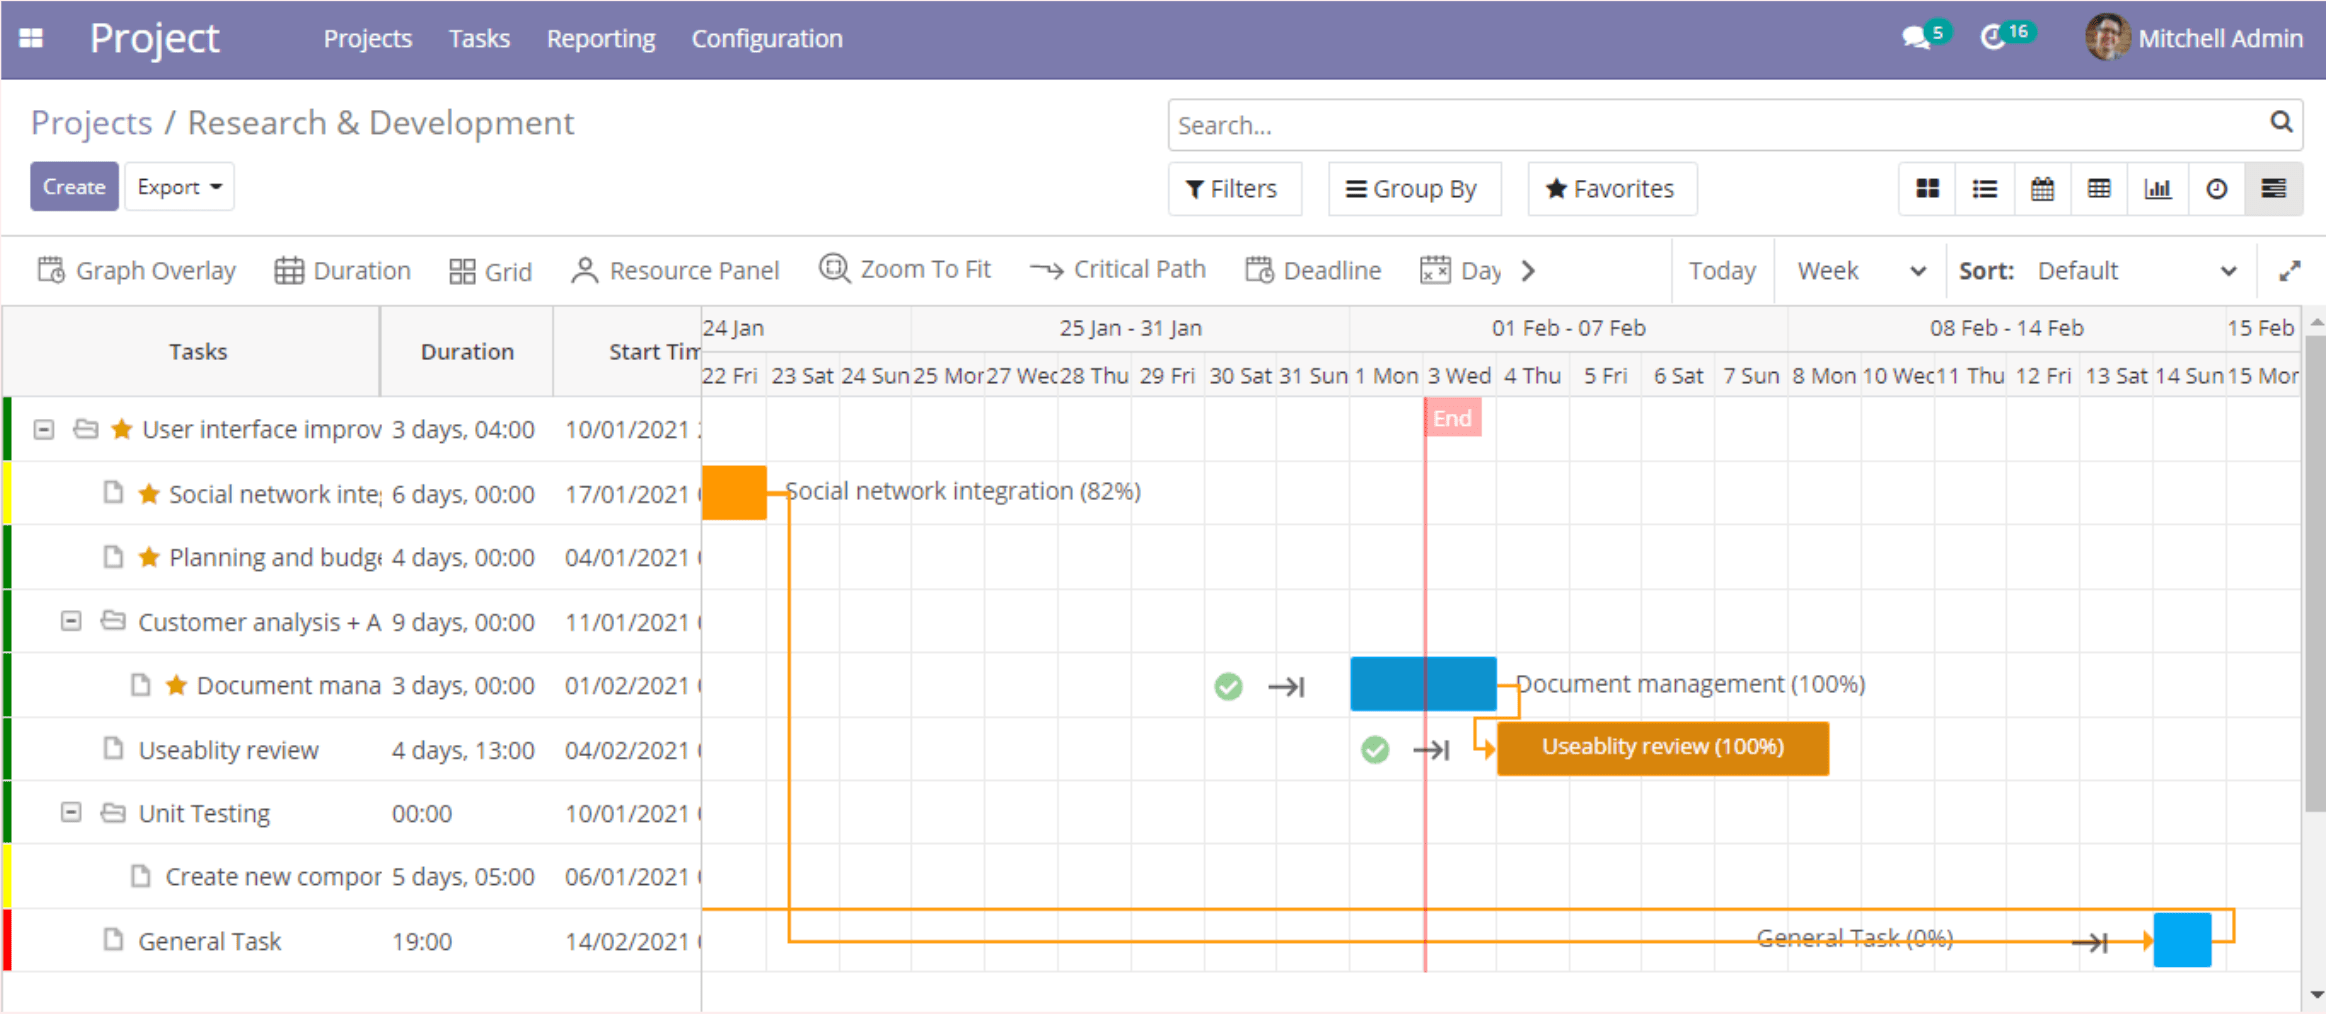Switch to Kanban view
2326x1014 pixels.
click(x=1927, y=189)
